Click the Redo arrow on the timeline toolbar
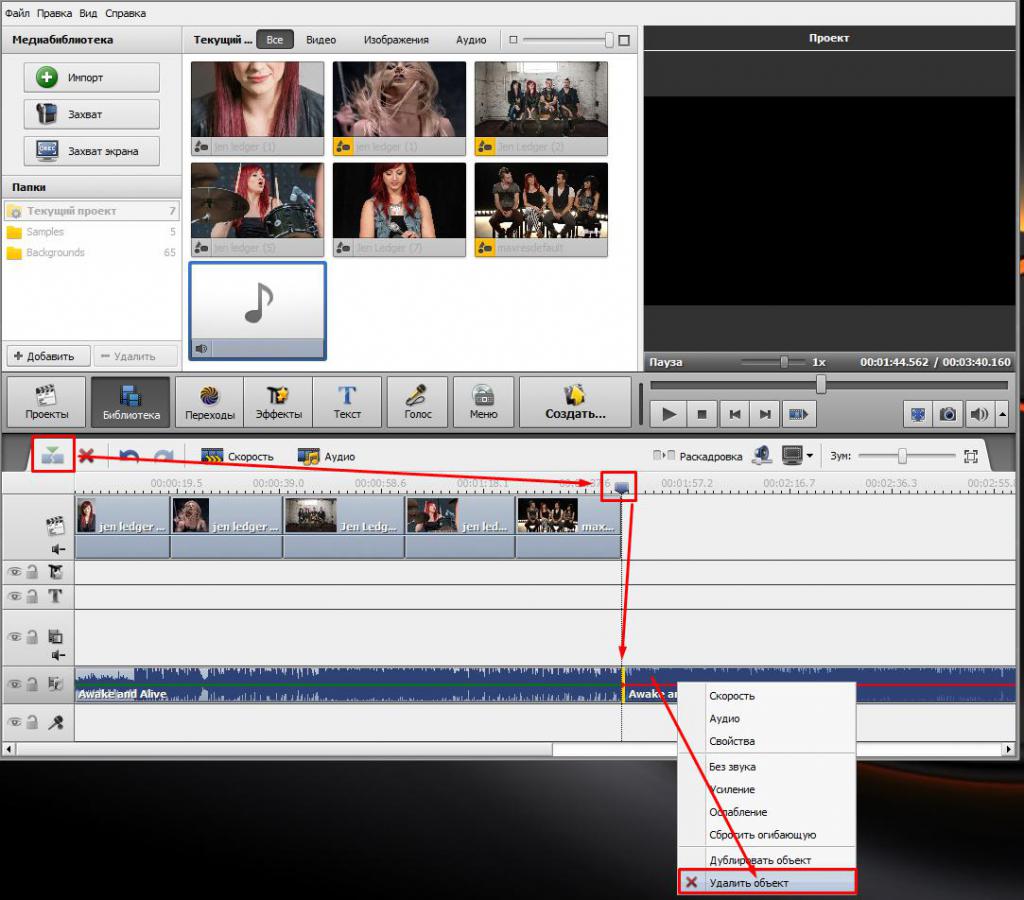The height and width of the screenshot is (900, 1024). (x=163, y=456)
